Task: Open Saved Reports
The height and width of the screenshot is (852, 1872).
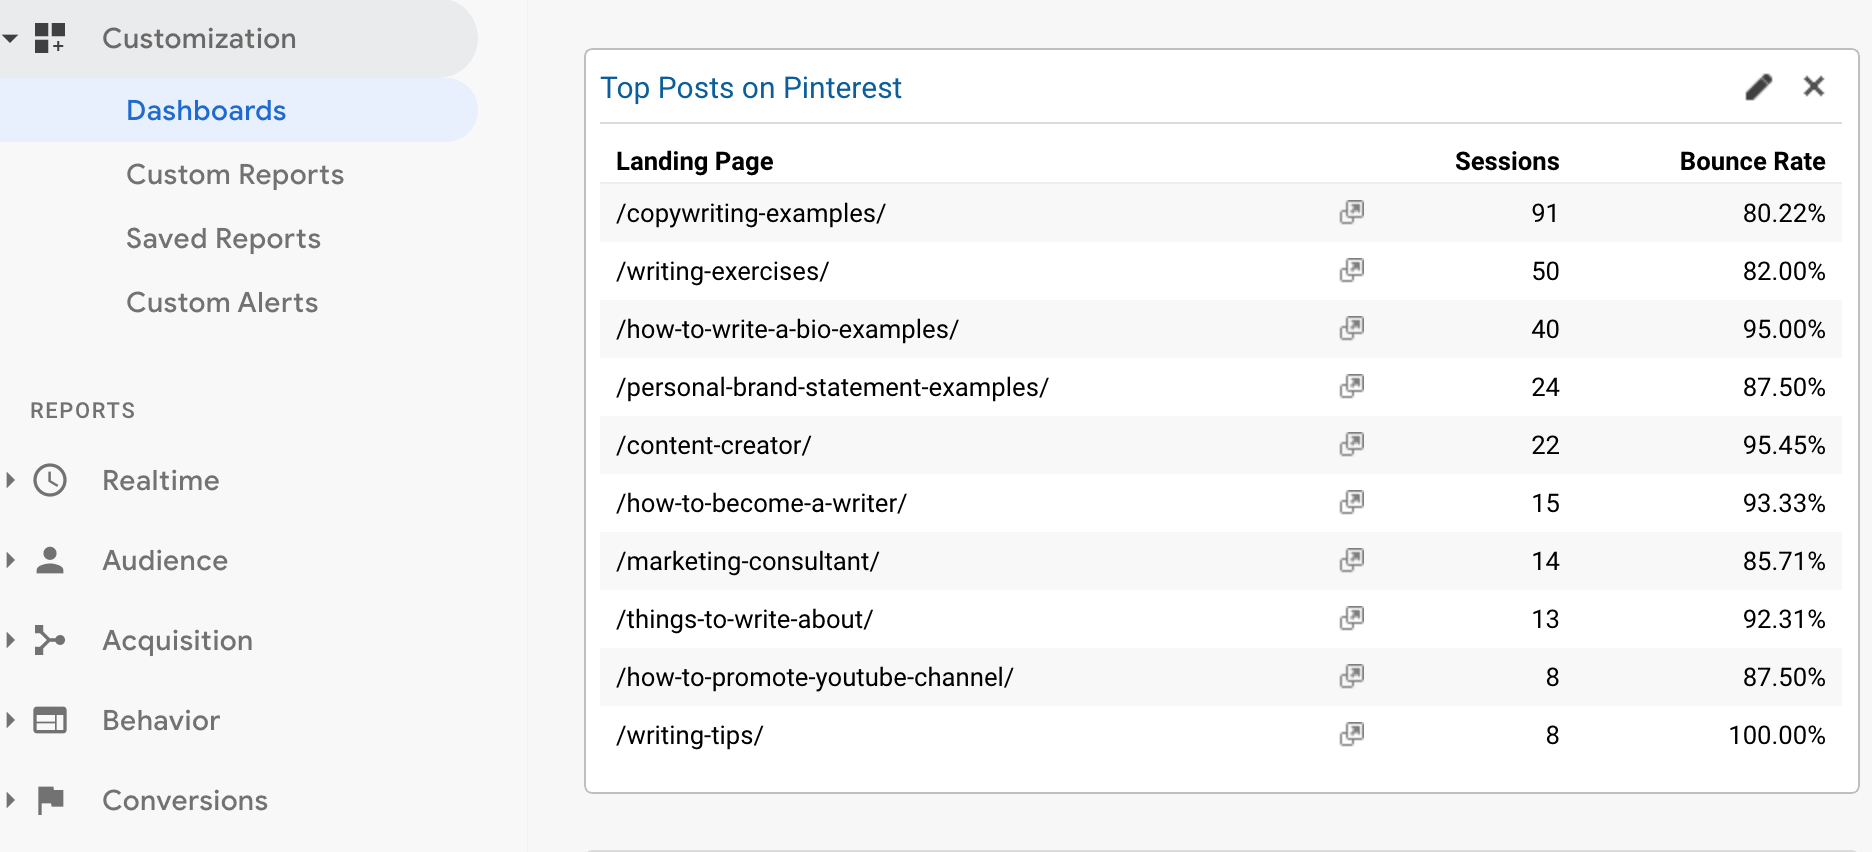Action: pos(223,238)
